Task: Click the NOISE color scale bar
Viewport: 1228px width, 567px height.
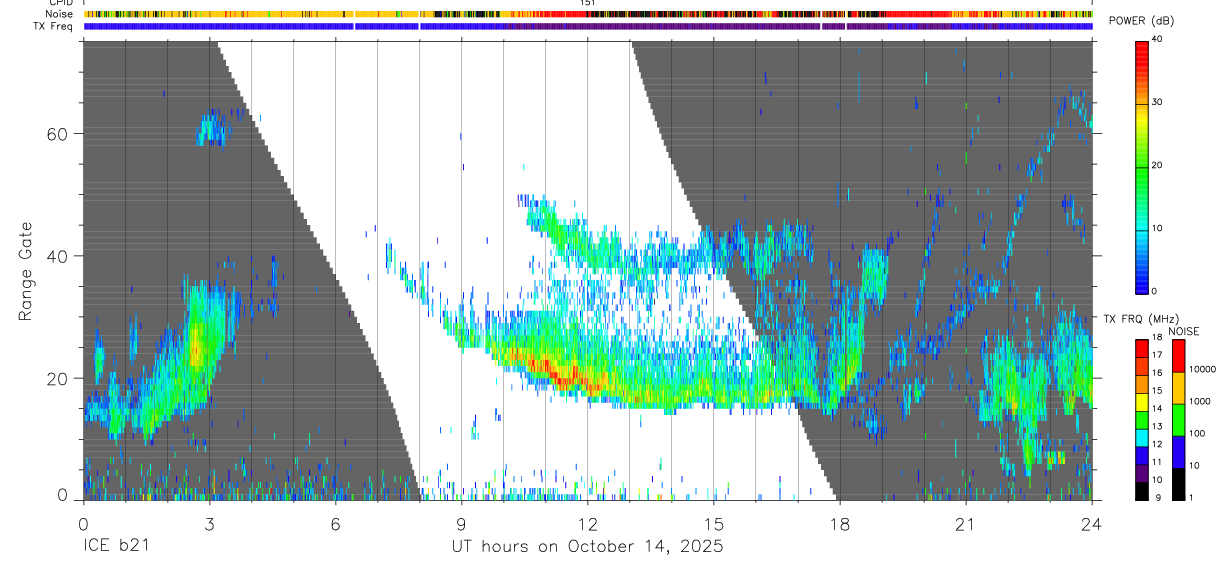Action: click(1178, 419)
